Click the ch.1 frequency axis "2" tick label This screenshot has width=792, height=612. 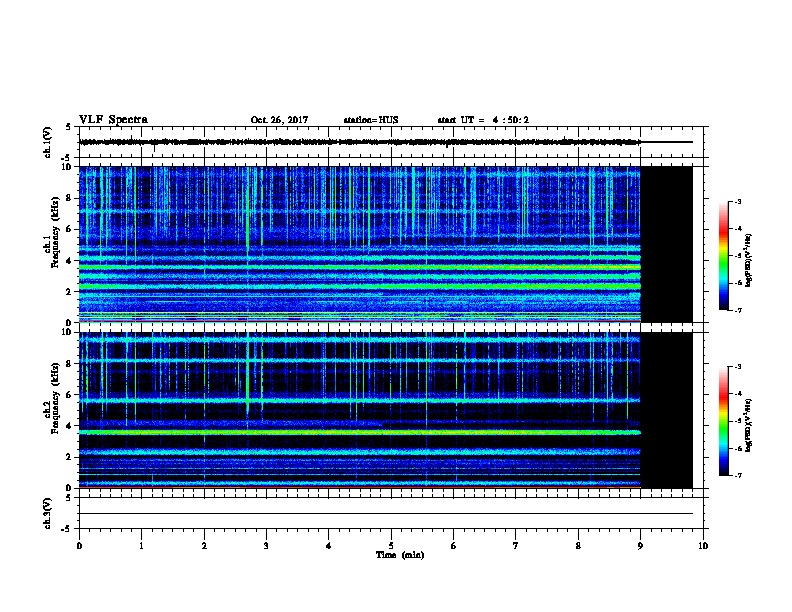[x=69, y=292]
